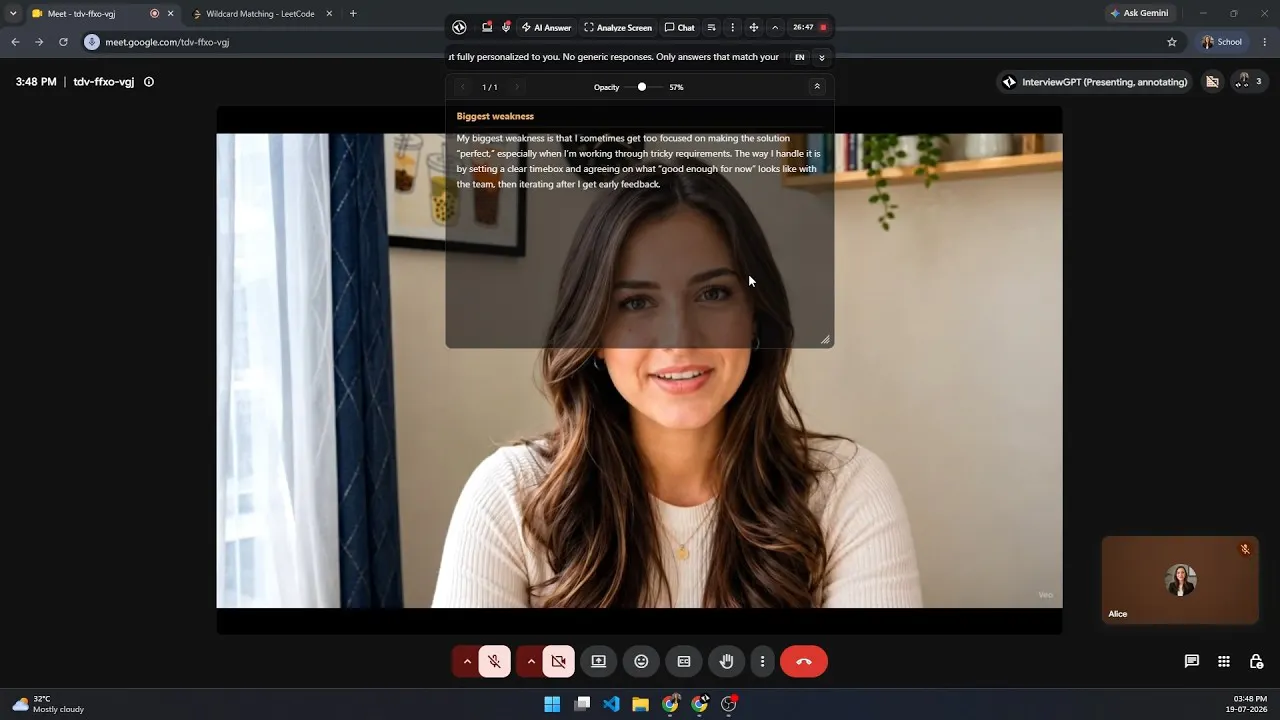Open host controls lock icon
This screenshot has height=720, width=1280.
[1256, 661]
